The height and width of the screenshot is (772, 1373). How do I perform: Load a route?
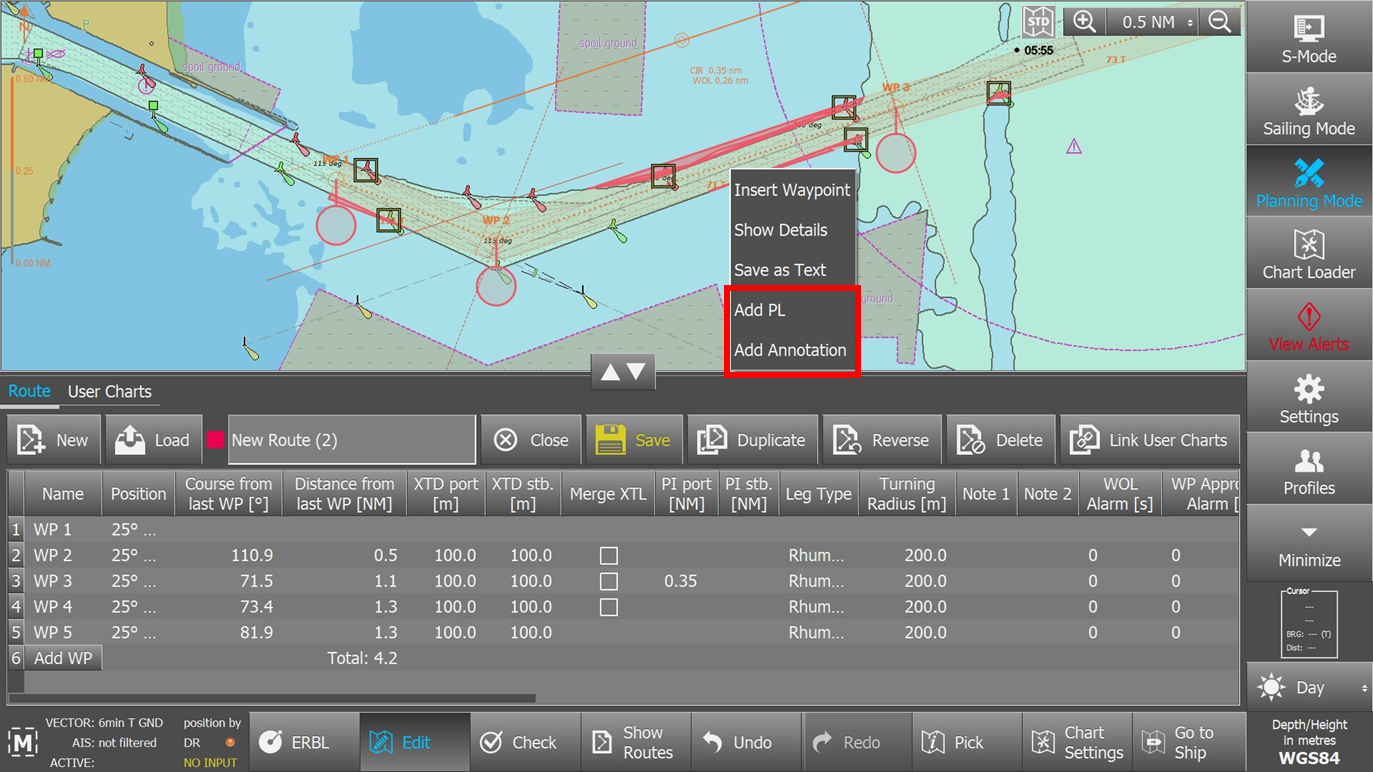tap(153, 440)
